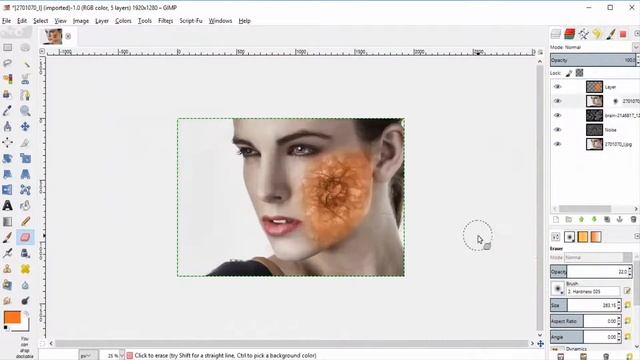This screenshot has width=640, height=360.
Task: Hide the masked 2701070 layer
Action: click(557, 101)
